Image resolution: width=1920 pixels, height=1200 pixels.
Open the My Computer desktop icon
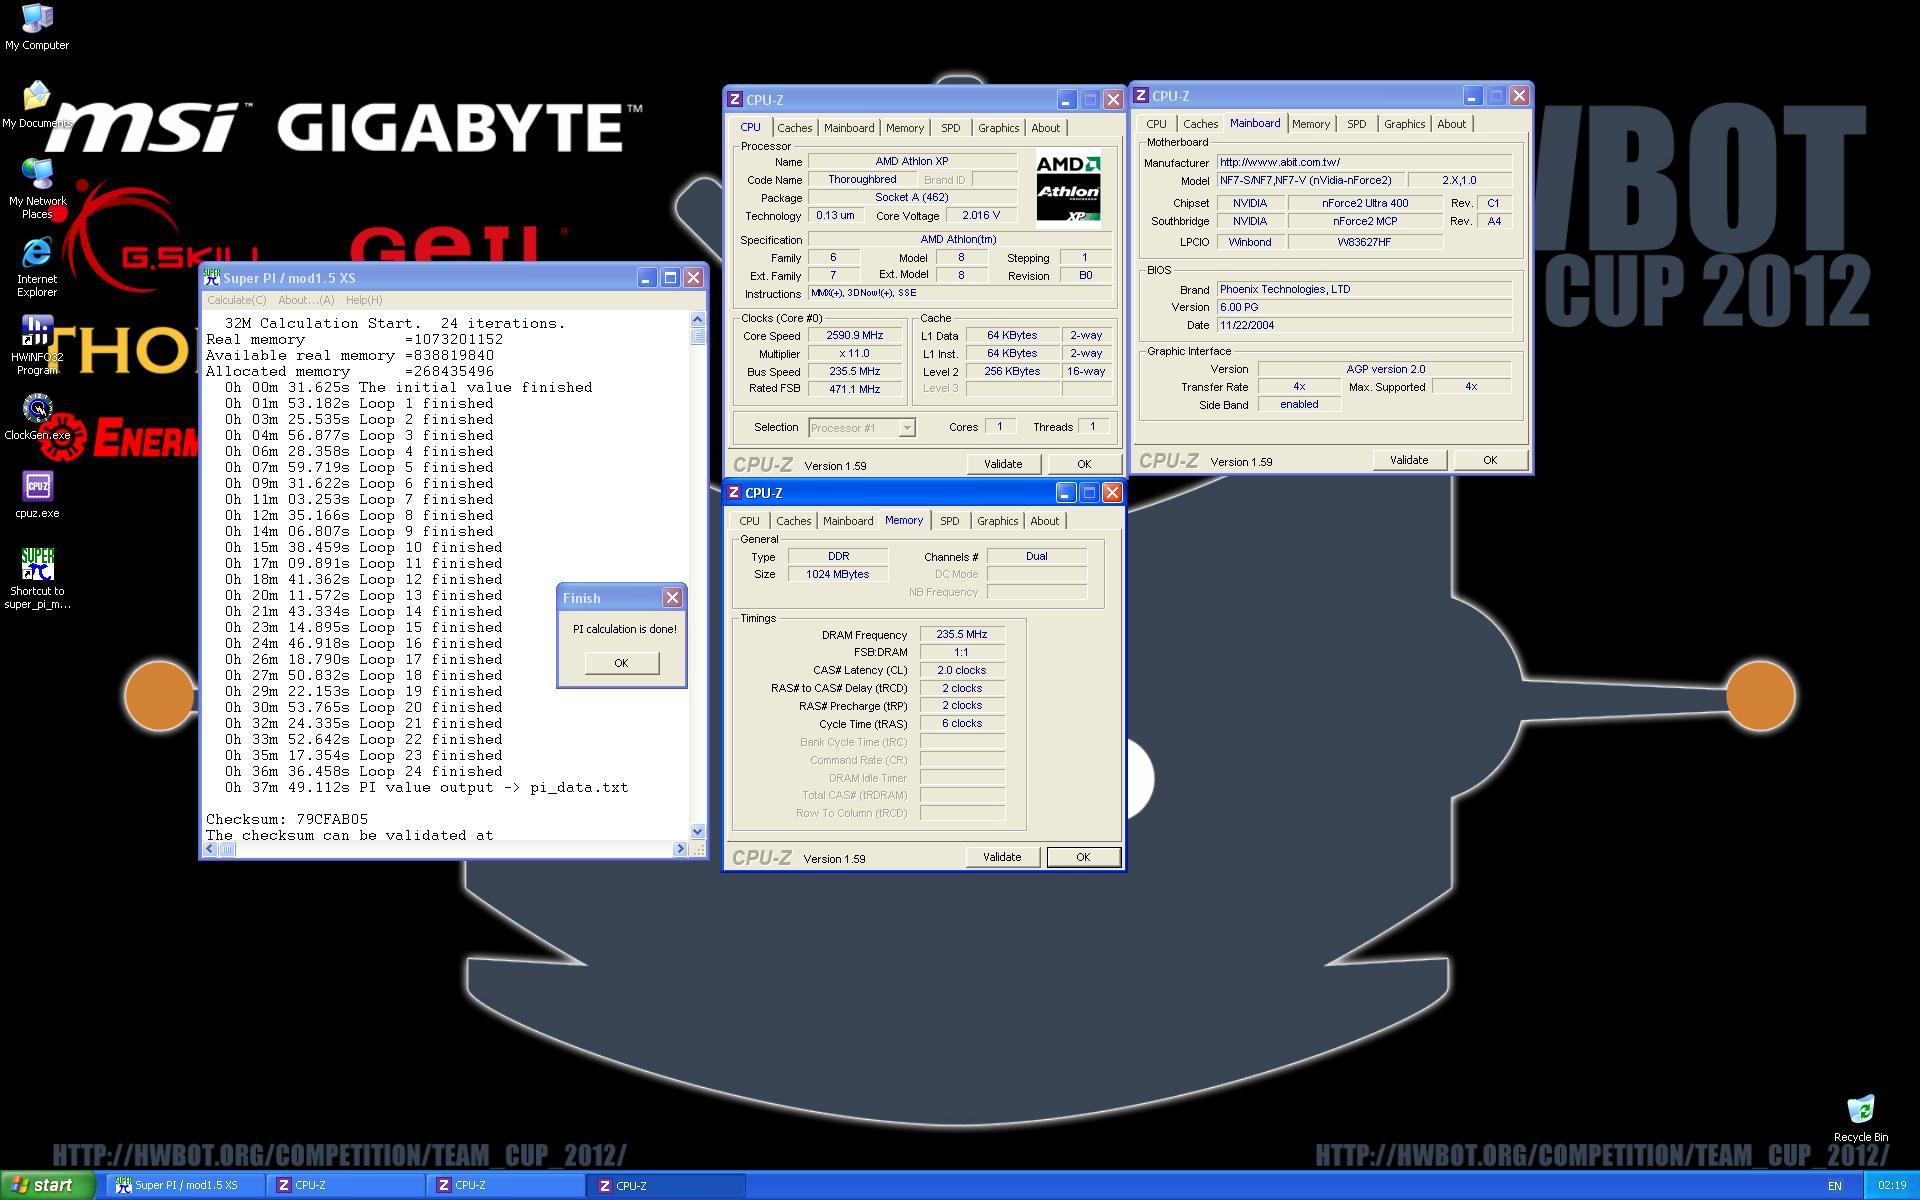(x=37, y=27)
